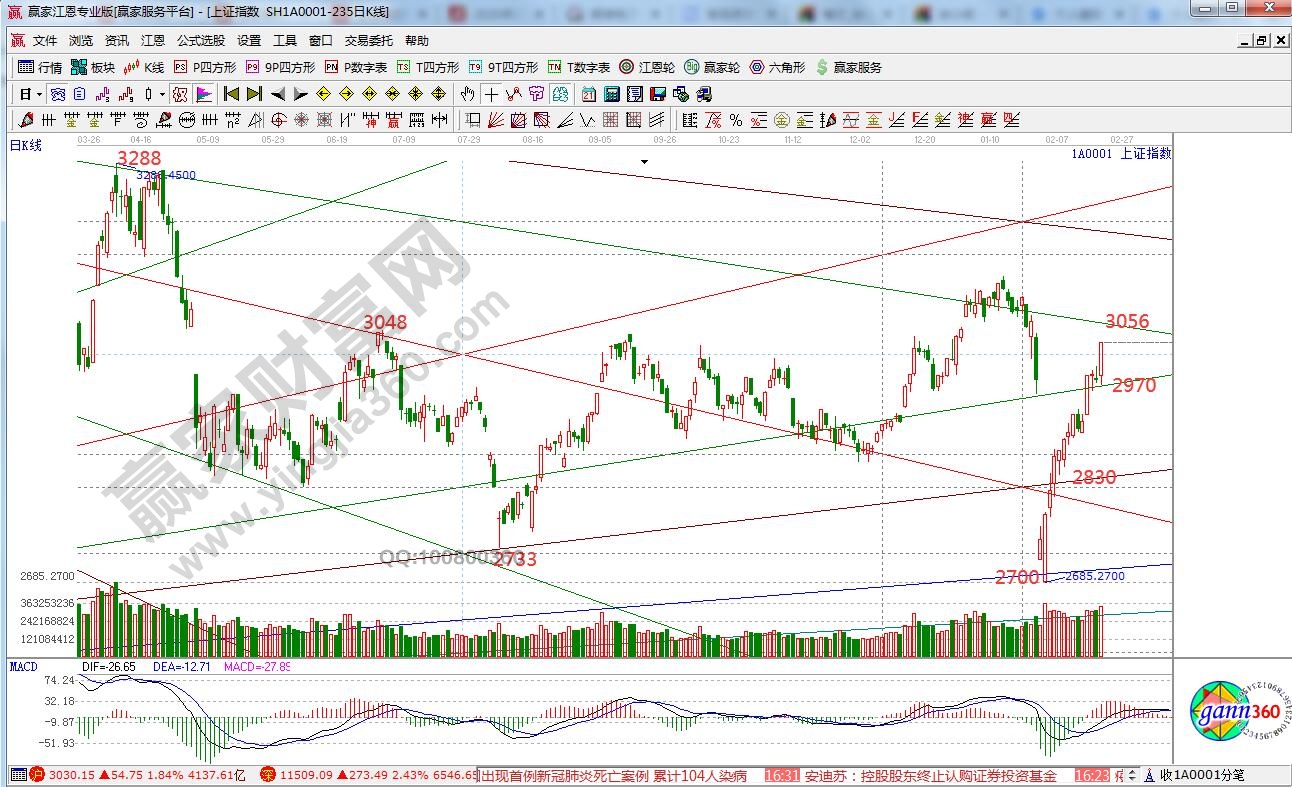
Task: Click the 赢家服务 button
Action: pos(849,67)
